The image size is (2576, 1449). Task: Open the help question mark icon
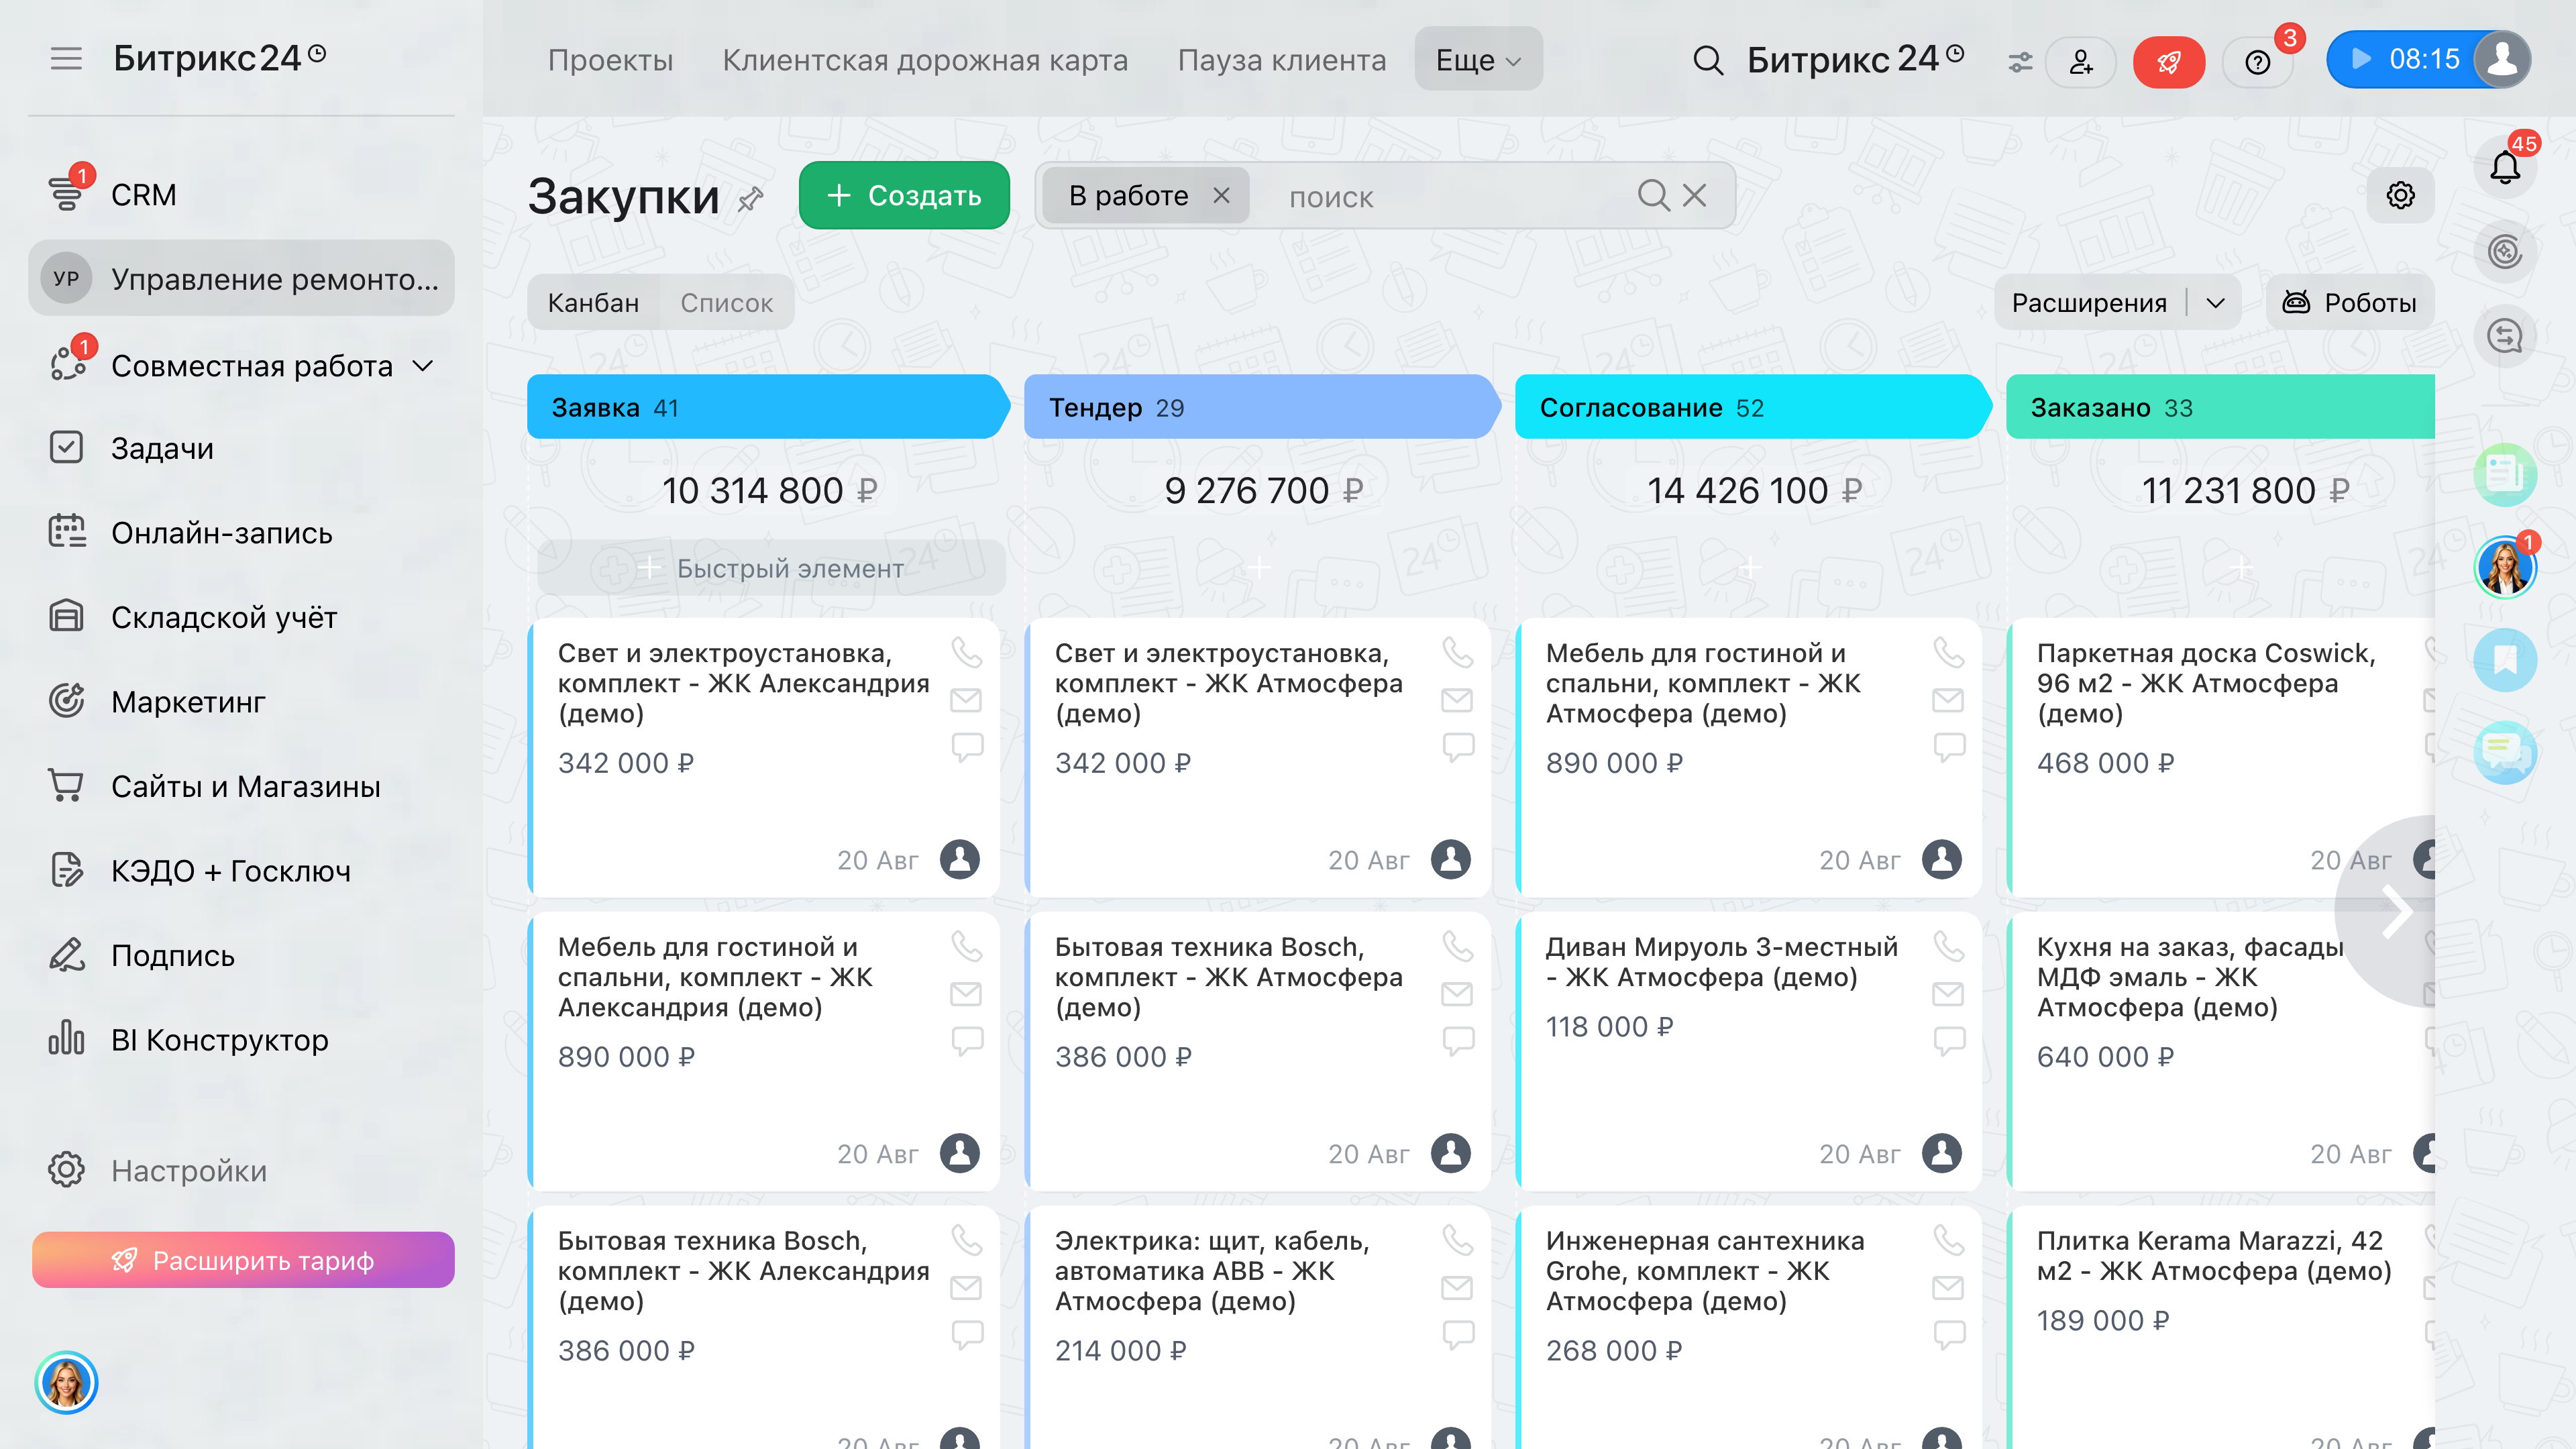coord(2257,62)
